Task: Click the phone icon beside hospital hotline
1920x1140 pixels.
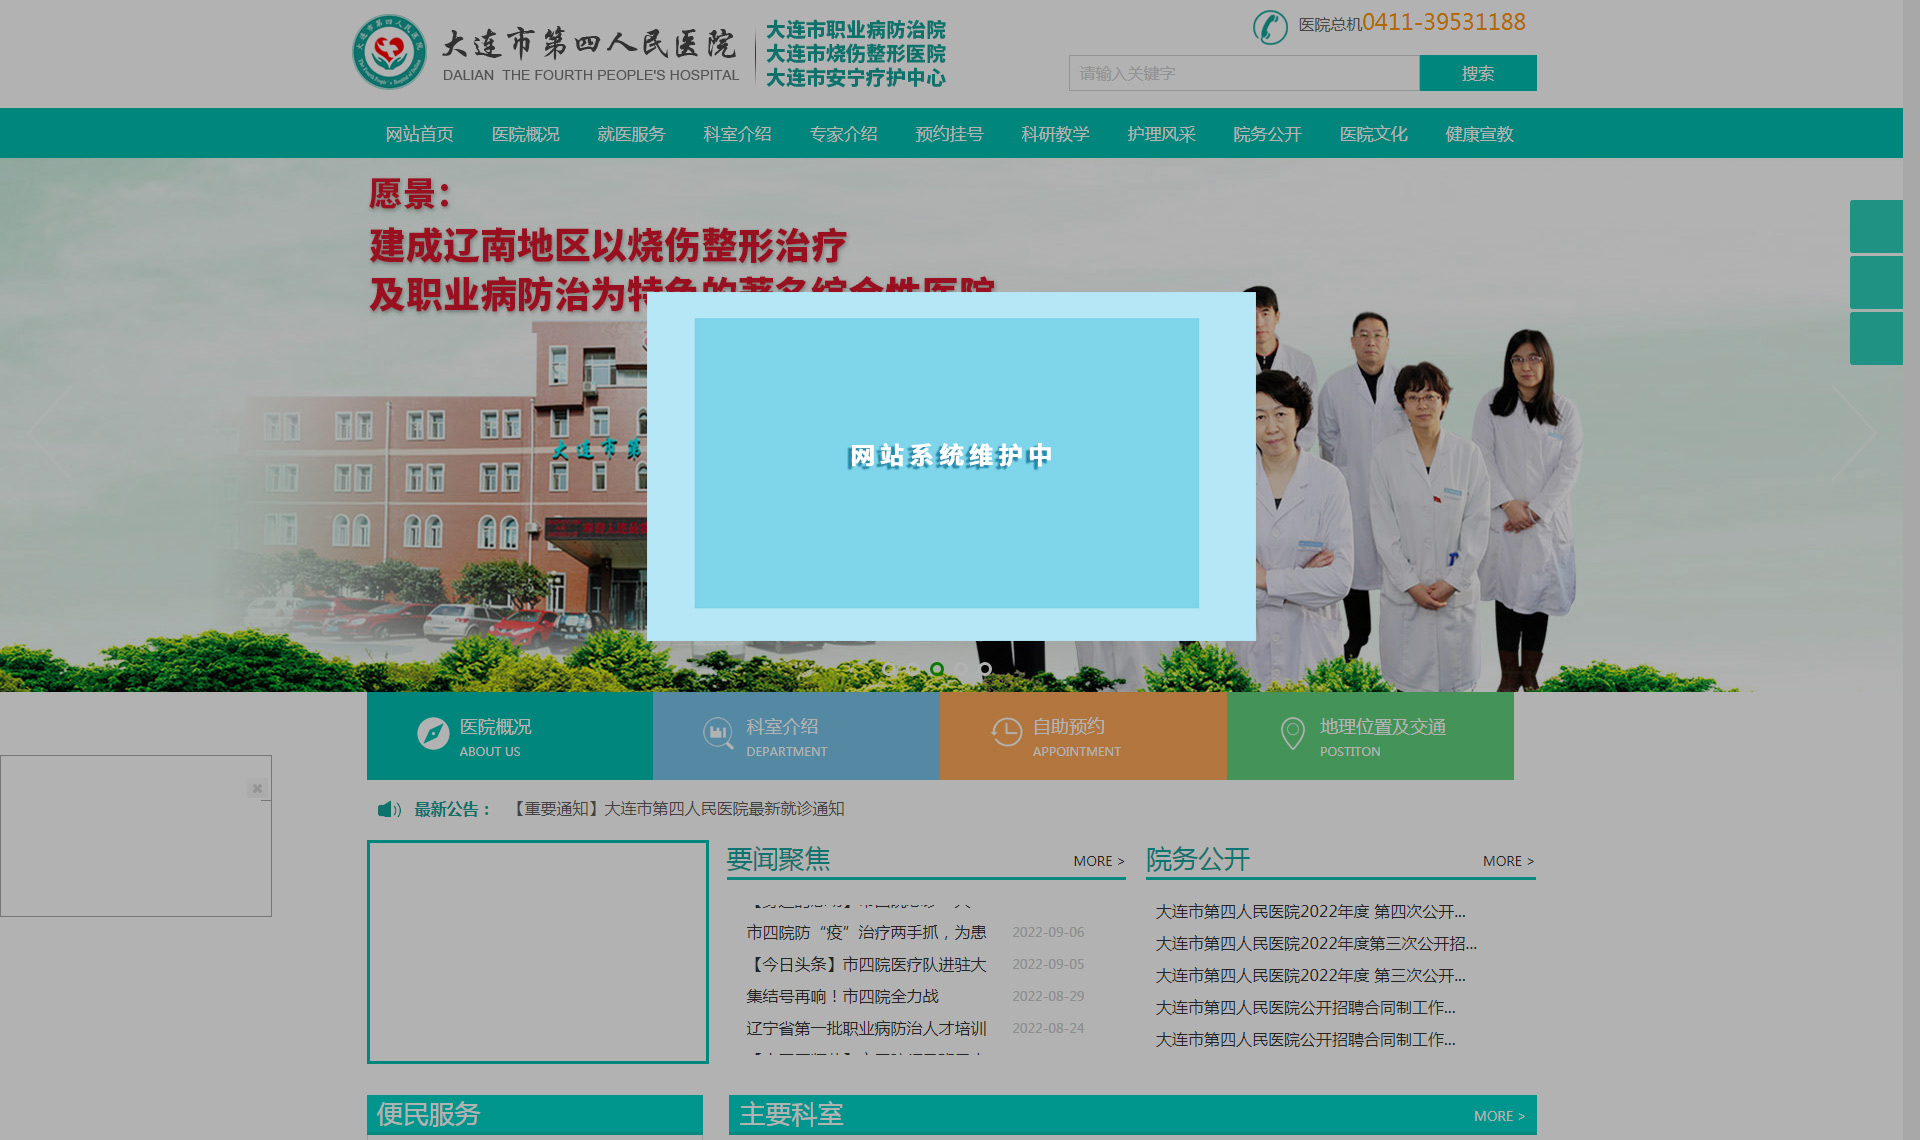Action: [1270, 26]
